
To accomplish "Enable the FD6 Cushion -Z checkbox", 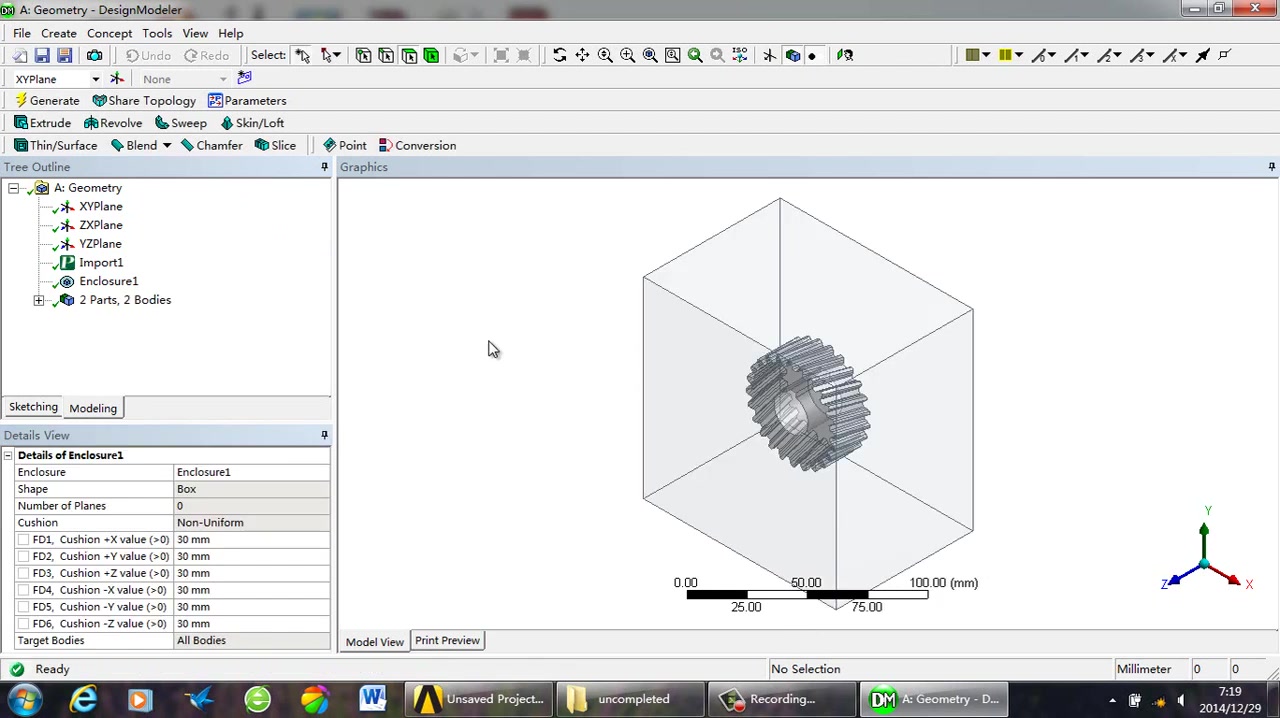I will point(23,623).
